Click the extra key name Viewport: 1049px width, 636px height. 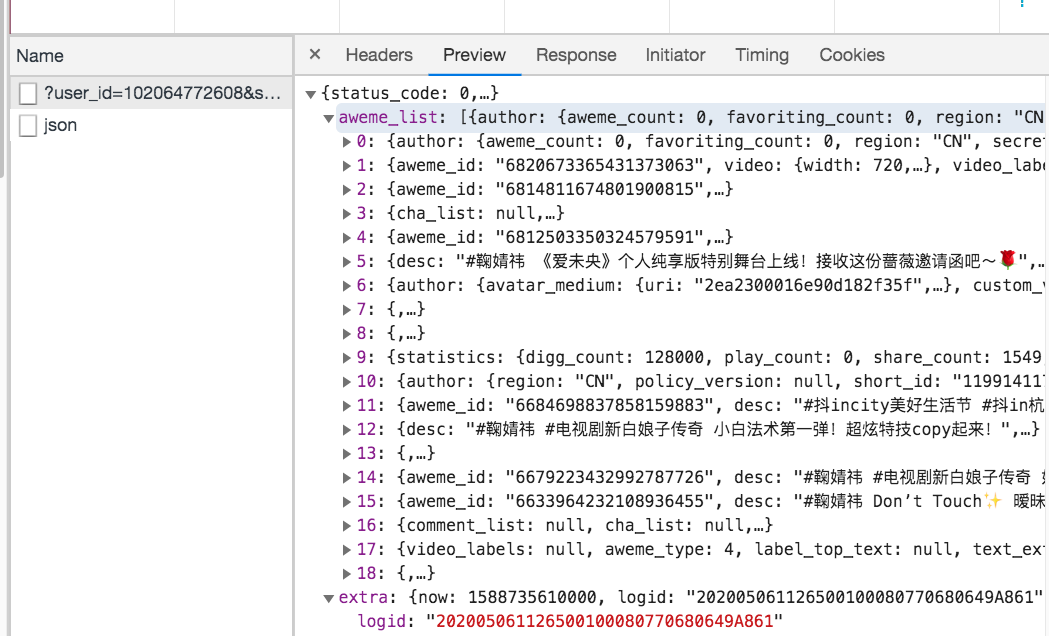click(x=363, y=597)
